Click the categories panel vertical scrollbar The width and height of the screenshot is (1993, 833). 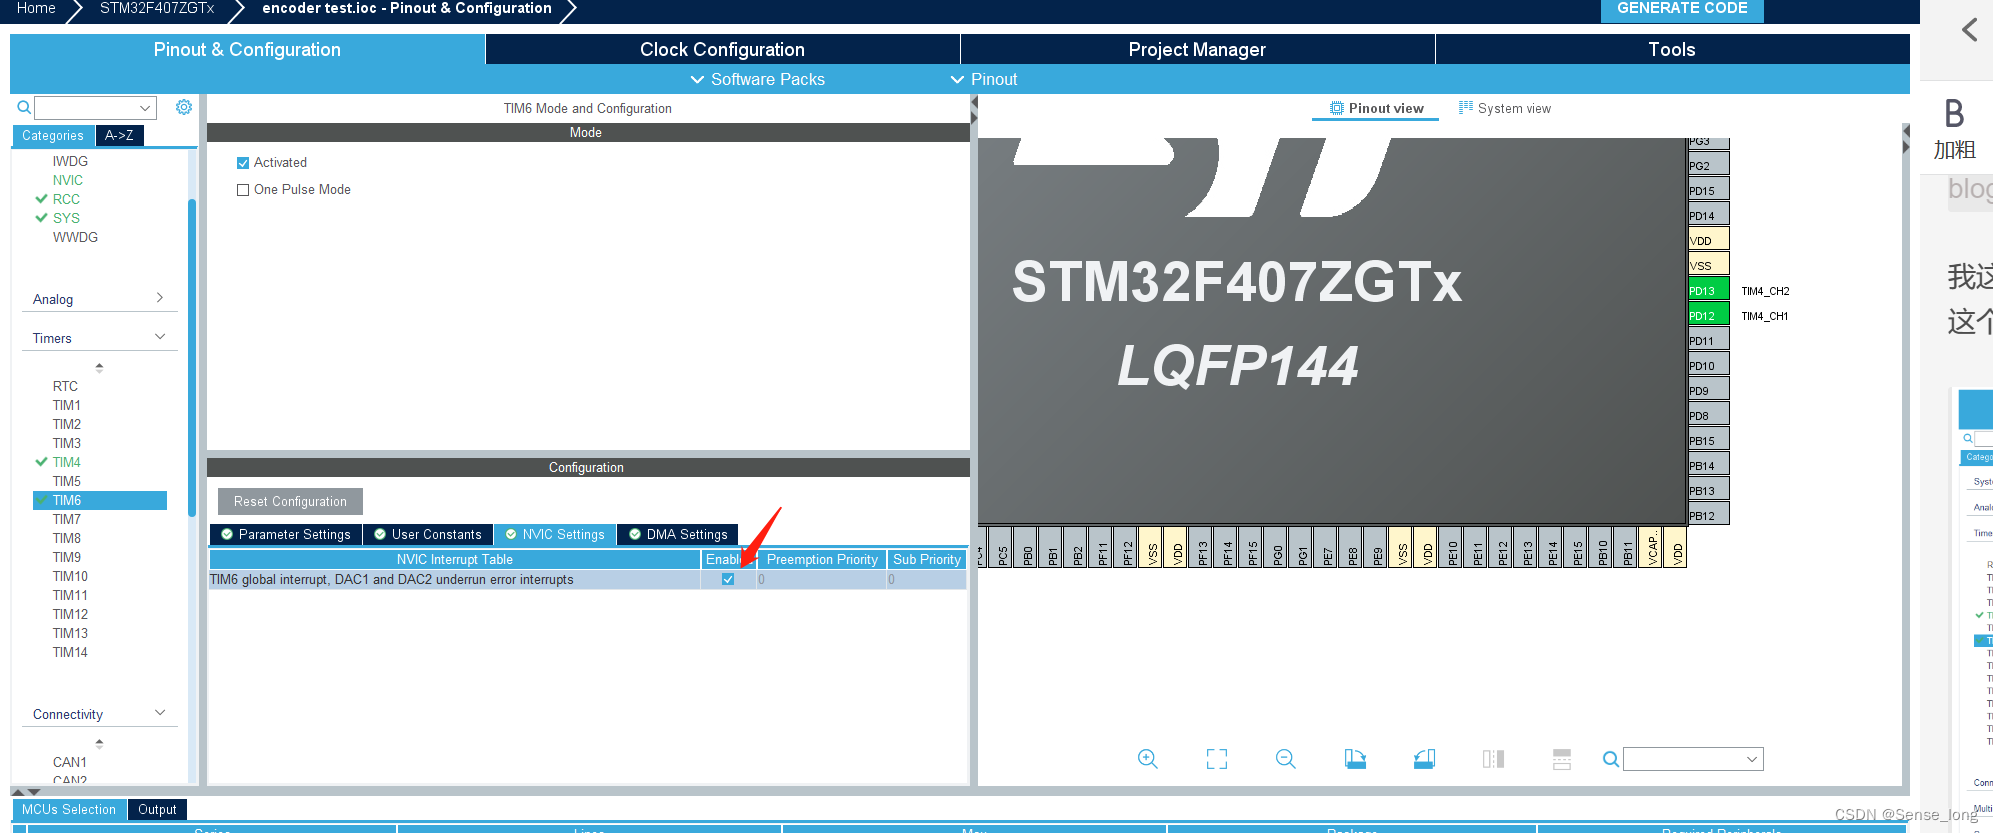[x=191, y=357]
